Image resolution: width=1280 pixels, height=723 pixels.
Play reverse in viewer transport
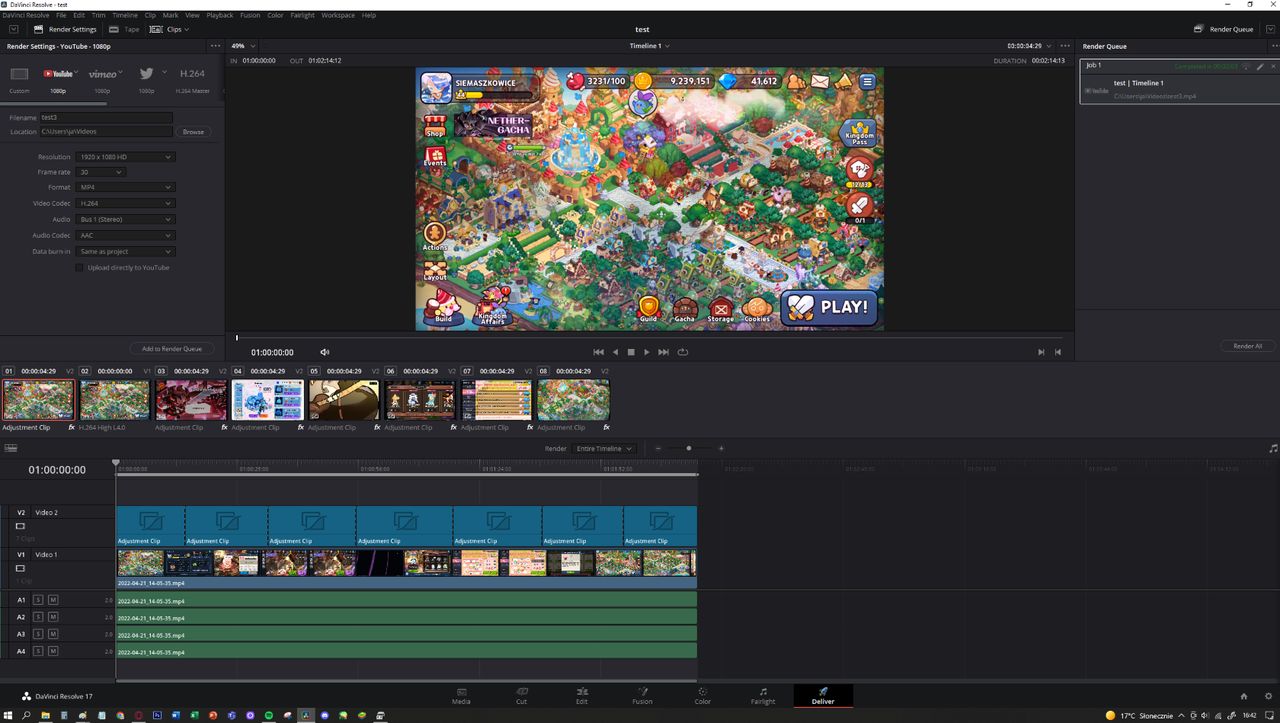click(615, 352)
